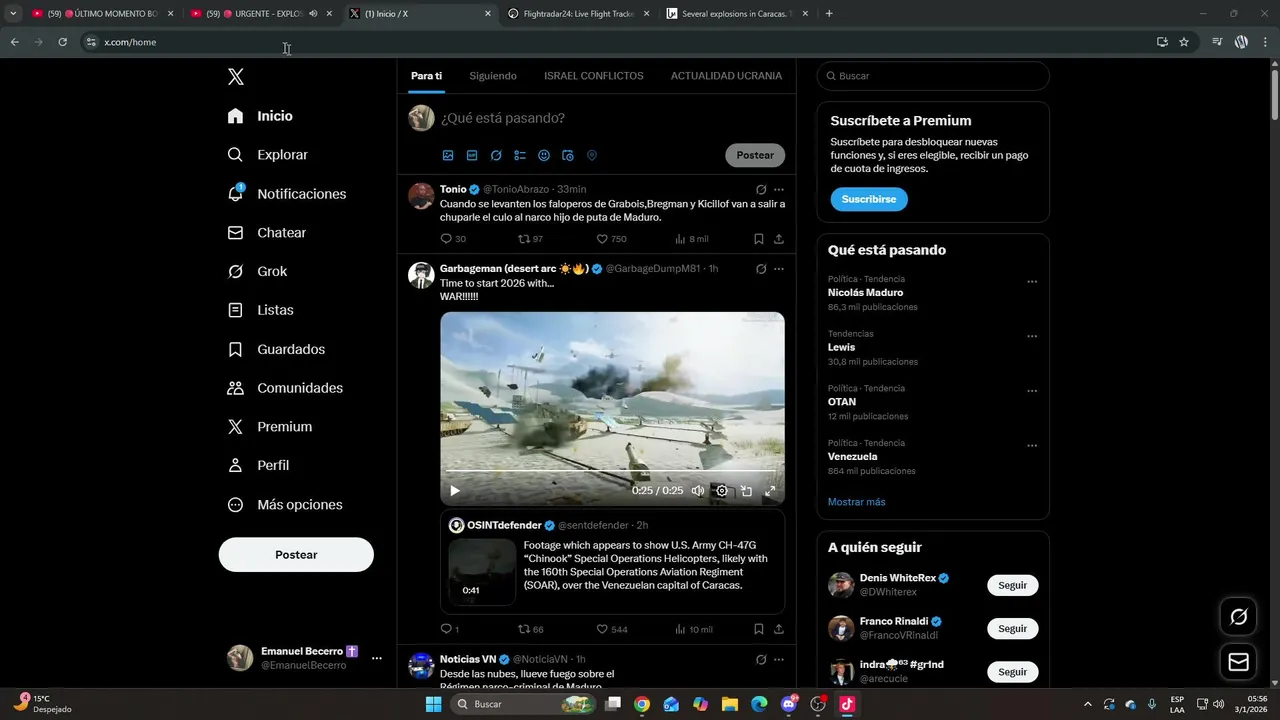Repost Garbageman's post showing 66
The height and width of the screenshot is (720, 1280).
(x=530, y=629)
